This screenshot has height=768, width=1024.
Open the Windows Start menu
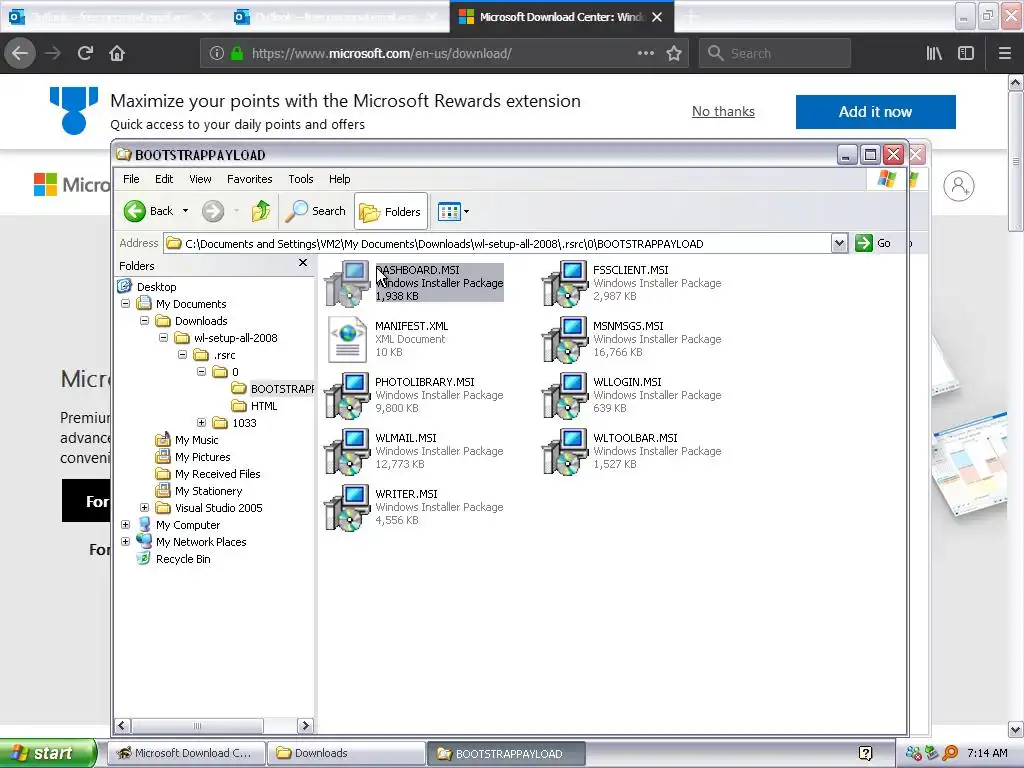[48, 753]
